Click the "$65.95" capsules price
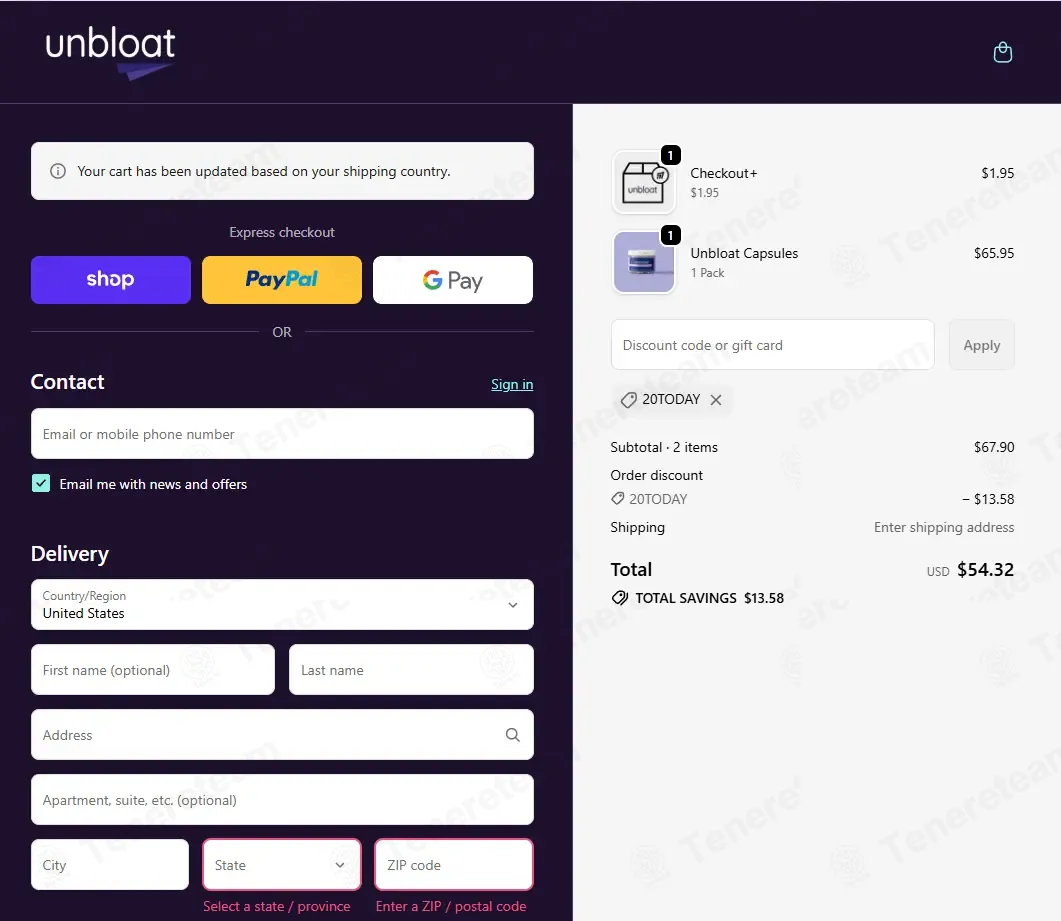 coord(994,253)
